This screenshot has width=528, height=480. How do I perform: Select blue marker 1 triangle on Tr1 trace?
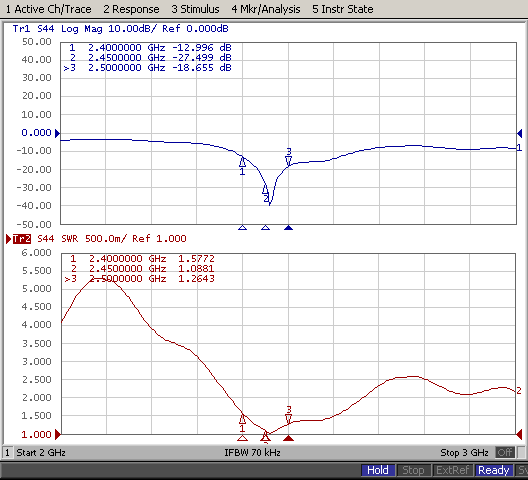[x=242, y=162]
